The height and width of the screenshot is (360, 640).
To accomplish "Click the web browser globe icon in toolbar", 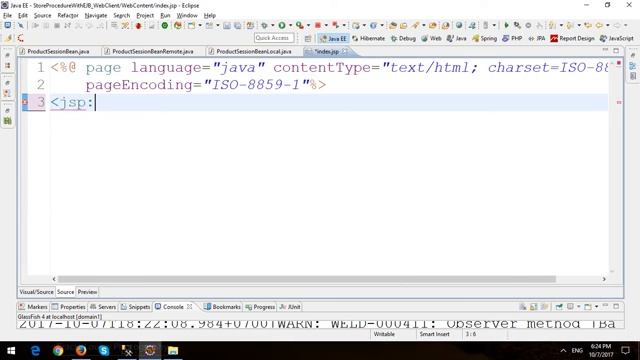I will tap(459, 25).
